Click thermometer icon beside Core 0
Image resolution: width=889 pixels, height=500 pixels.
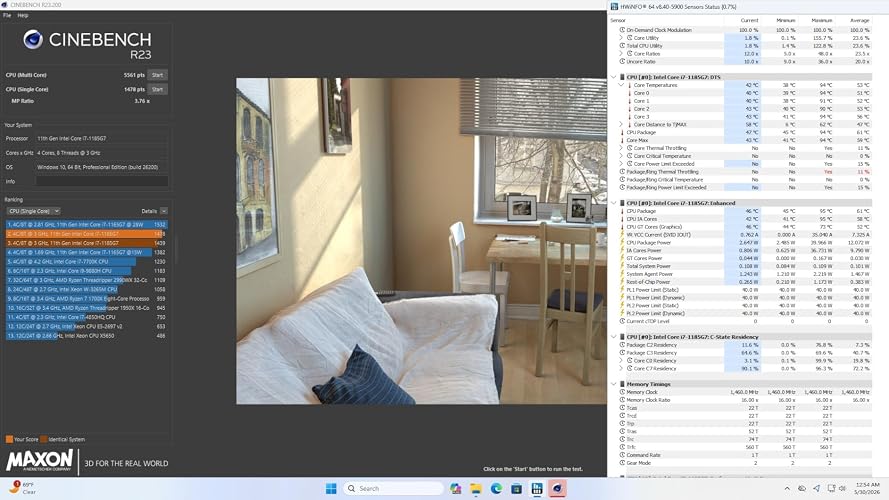tap(629, 93)
